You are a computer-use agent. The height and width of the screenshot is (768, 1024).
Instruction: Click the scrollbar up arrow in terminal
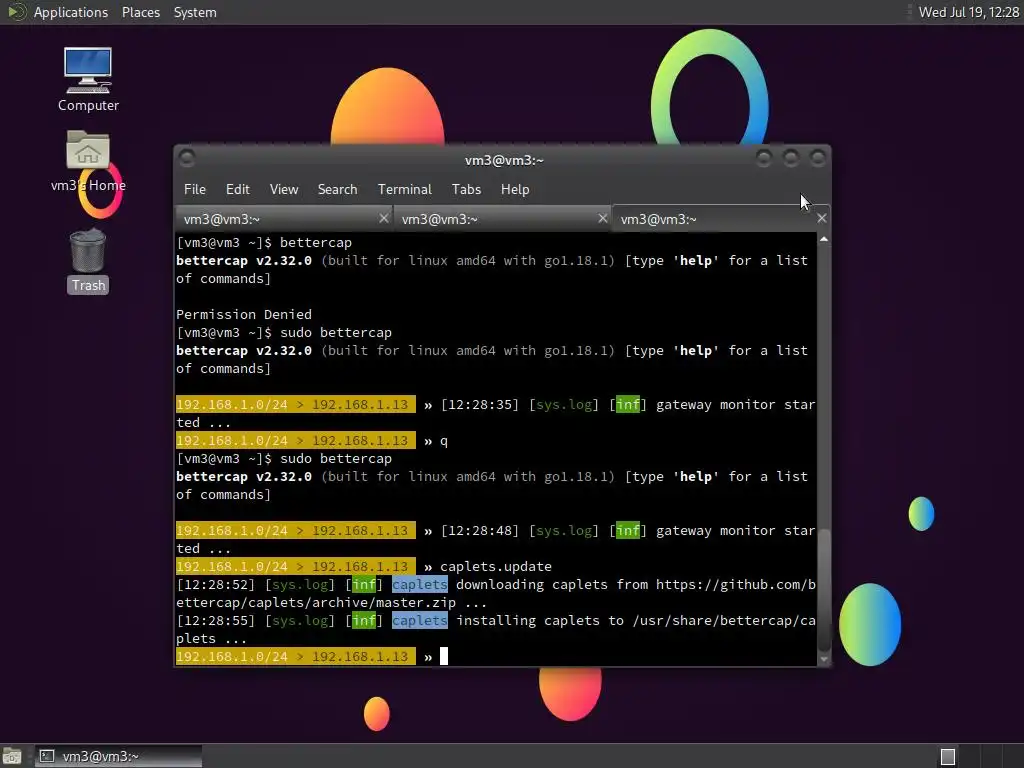[x=824, y=240]
